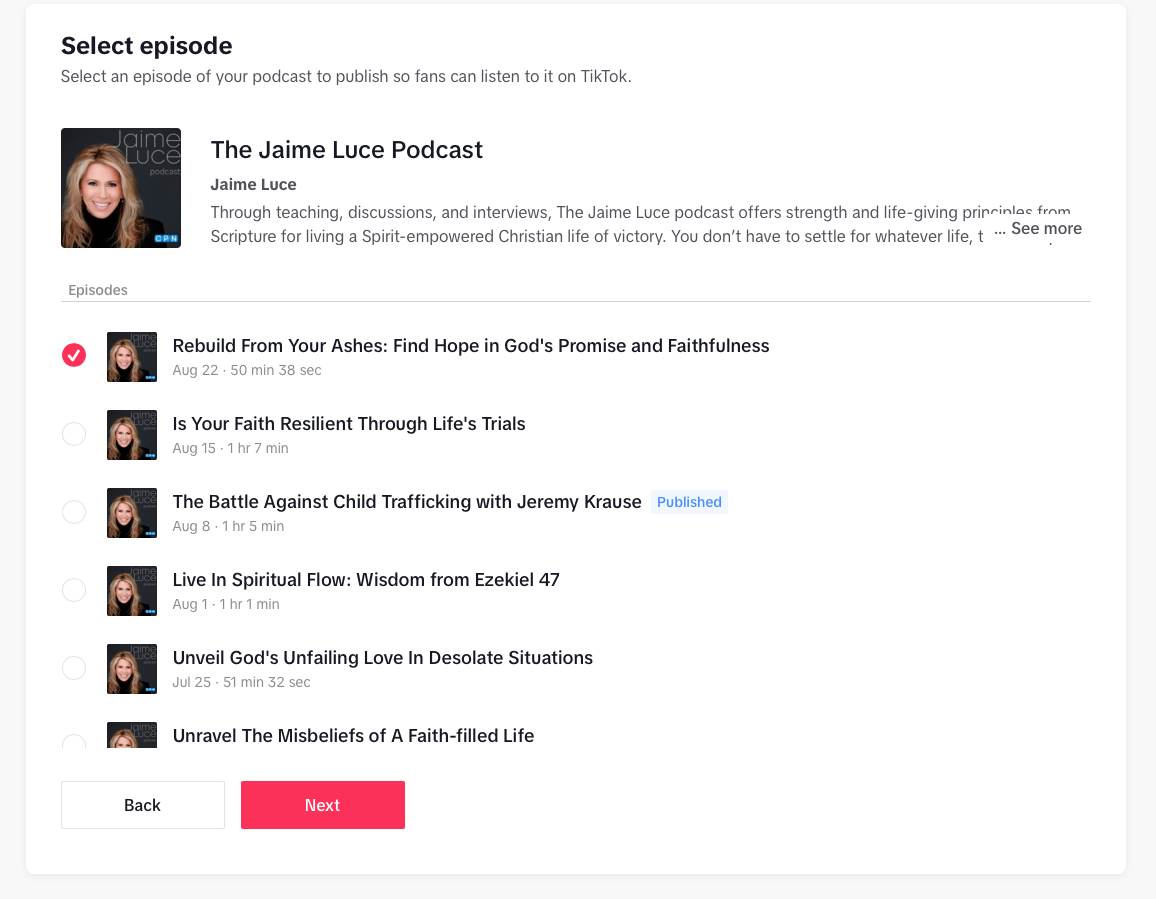Image resolution: width=1156 pixels, height=899 pixels.
Task: Click the Aug 22 · 50 min 38 sec text
Action: (x=247, y=370)
